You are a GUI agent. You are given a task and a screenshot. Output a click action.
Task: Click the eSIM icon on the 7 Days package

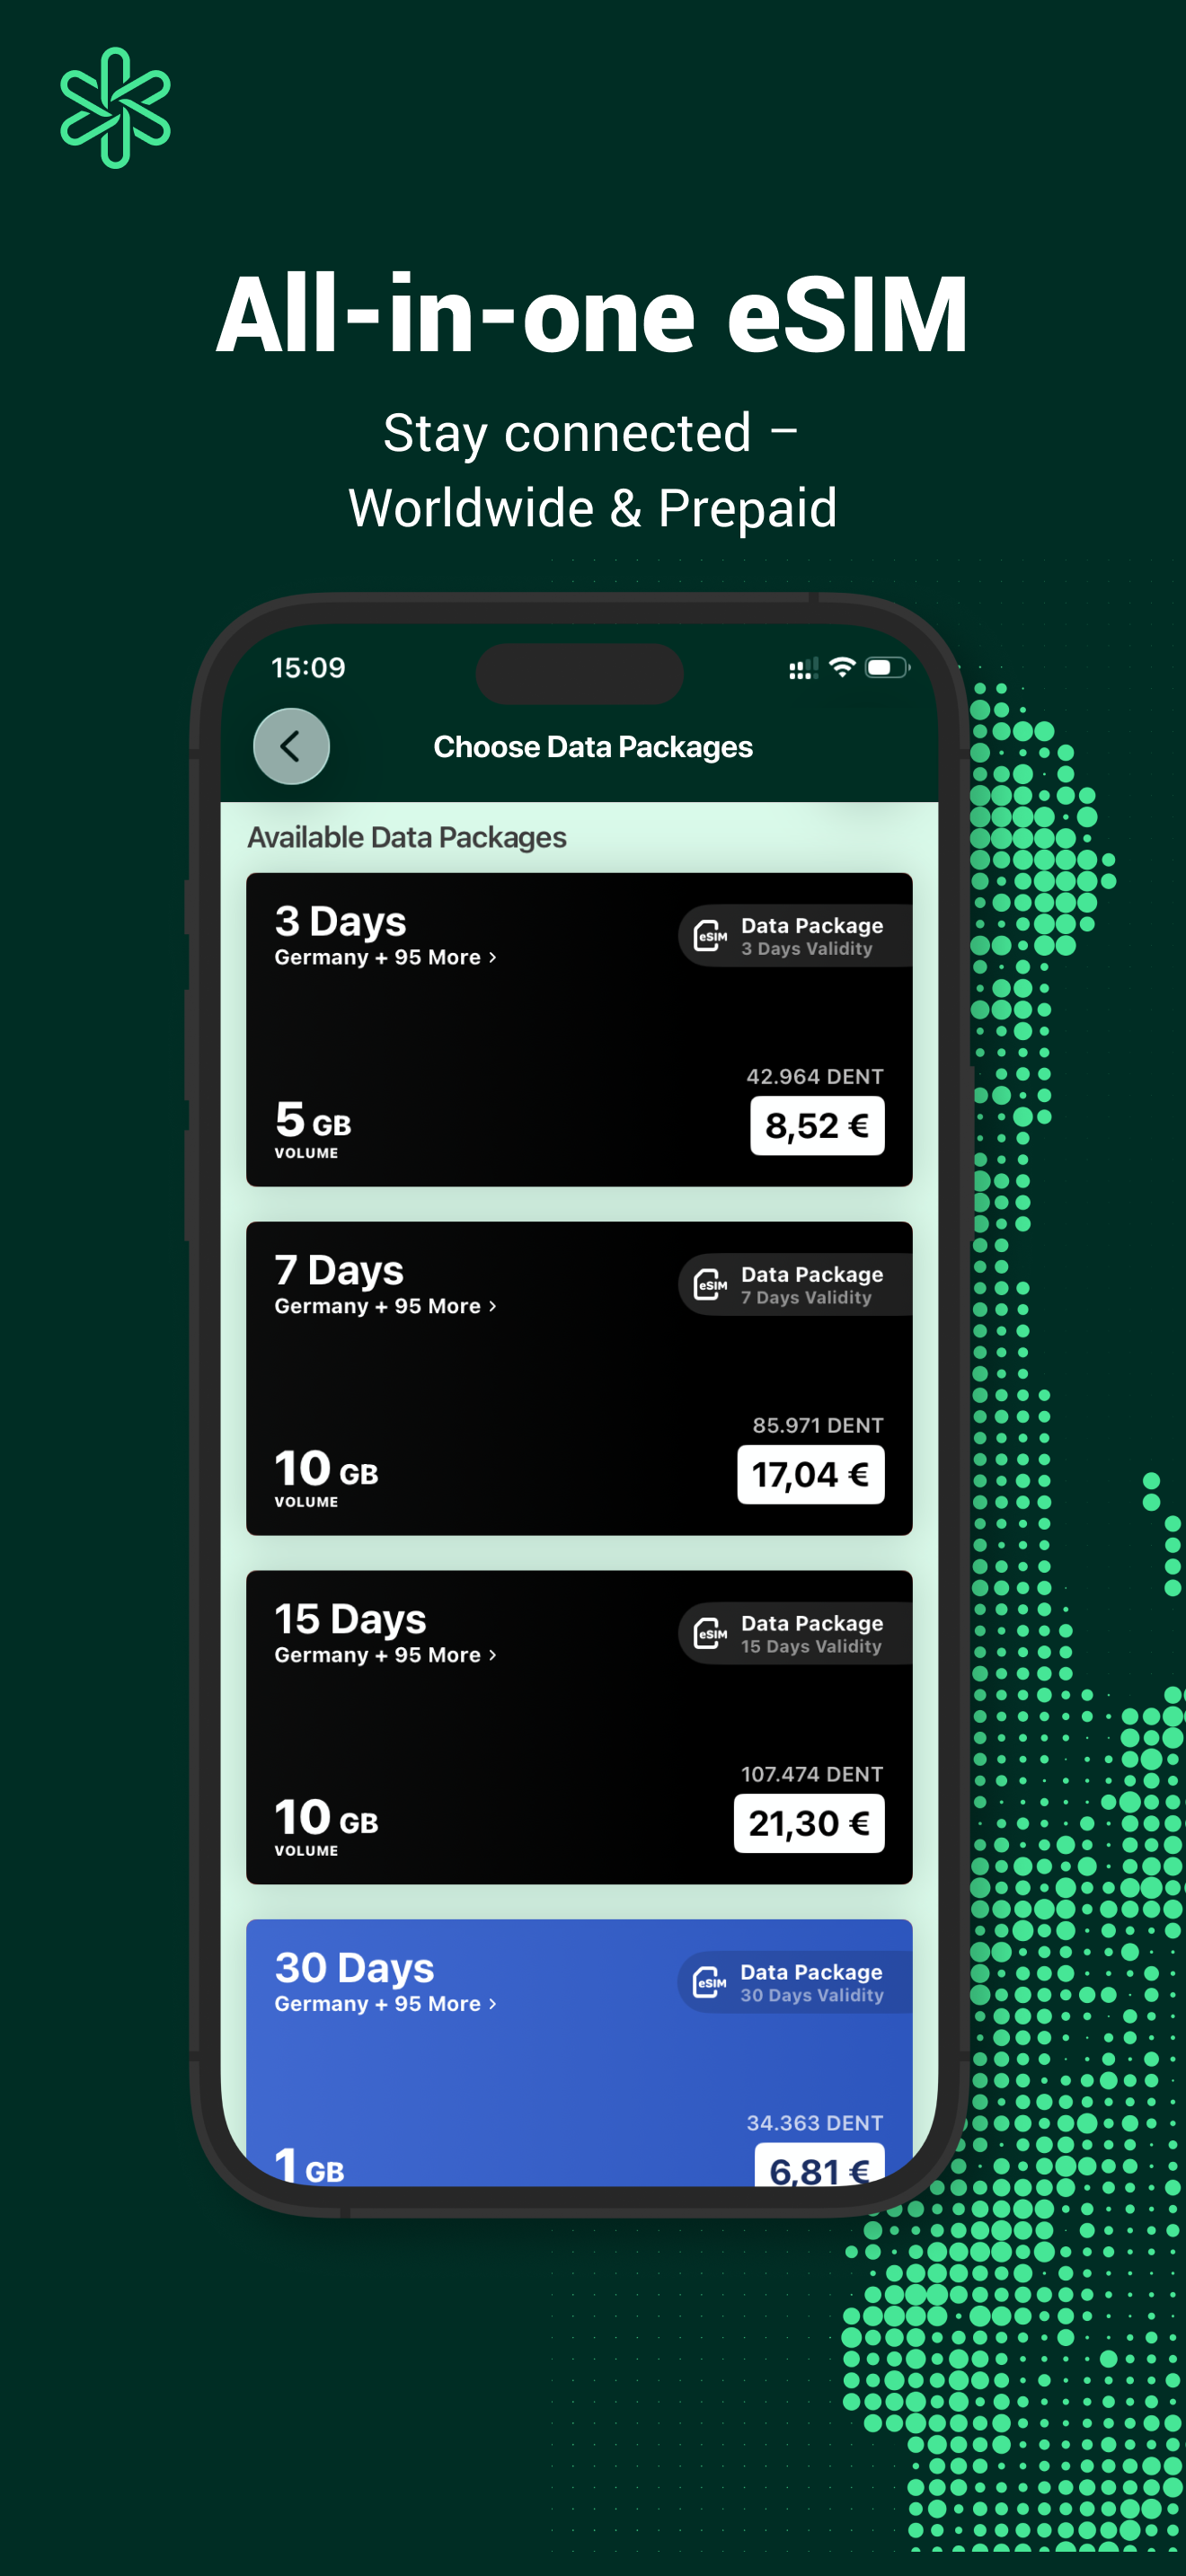pyautogui.click(x=709, y=1285)
